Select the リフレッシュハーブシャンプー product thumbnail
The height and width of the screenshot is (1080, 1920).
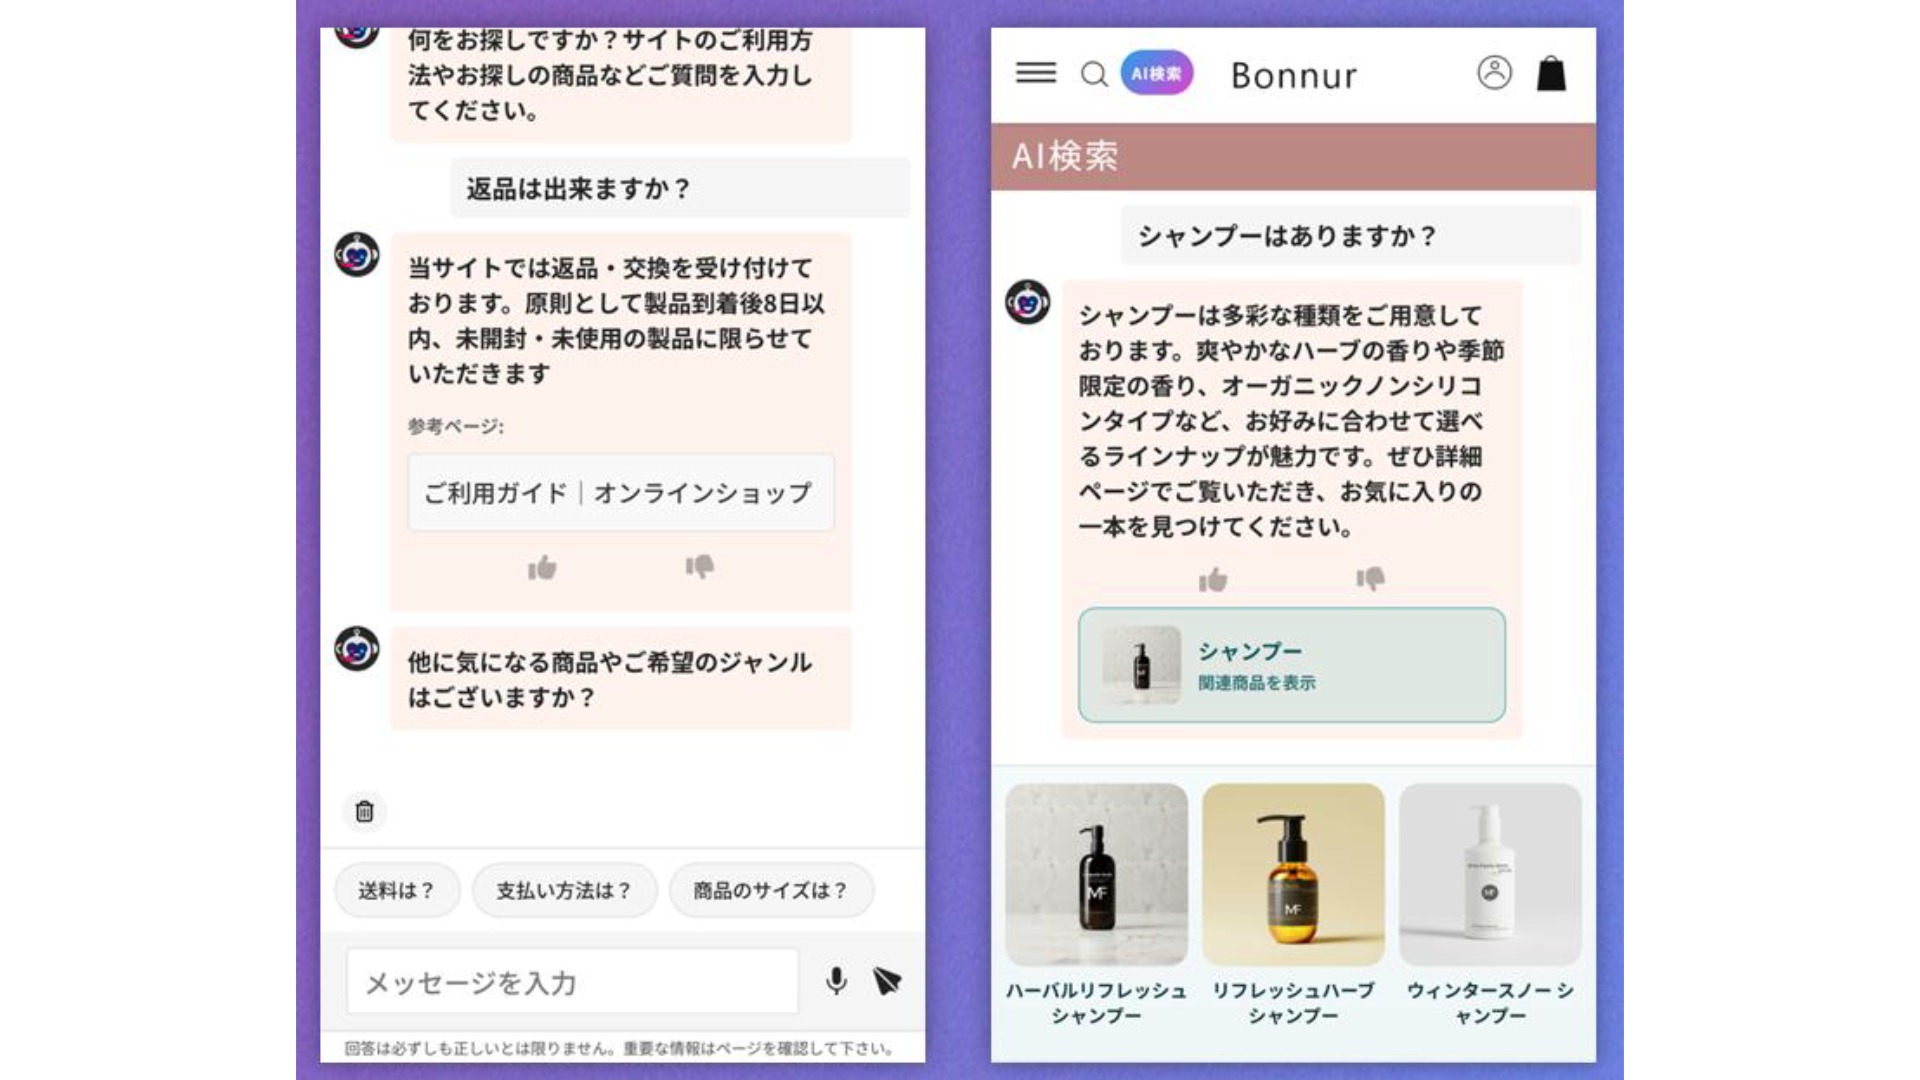click(x=1291, y=873)
